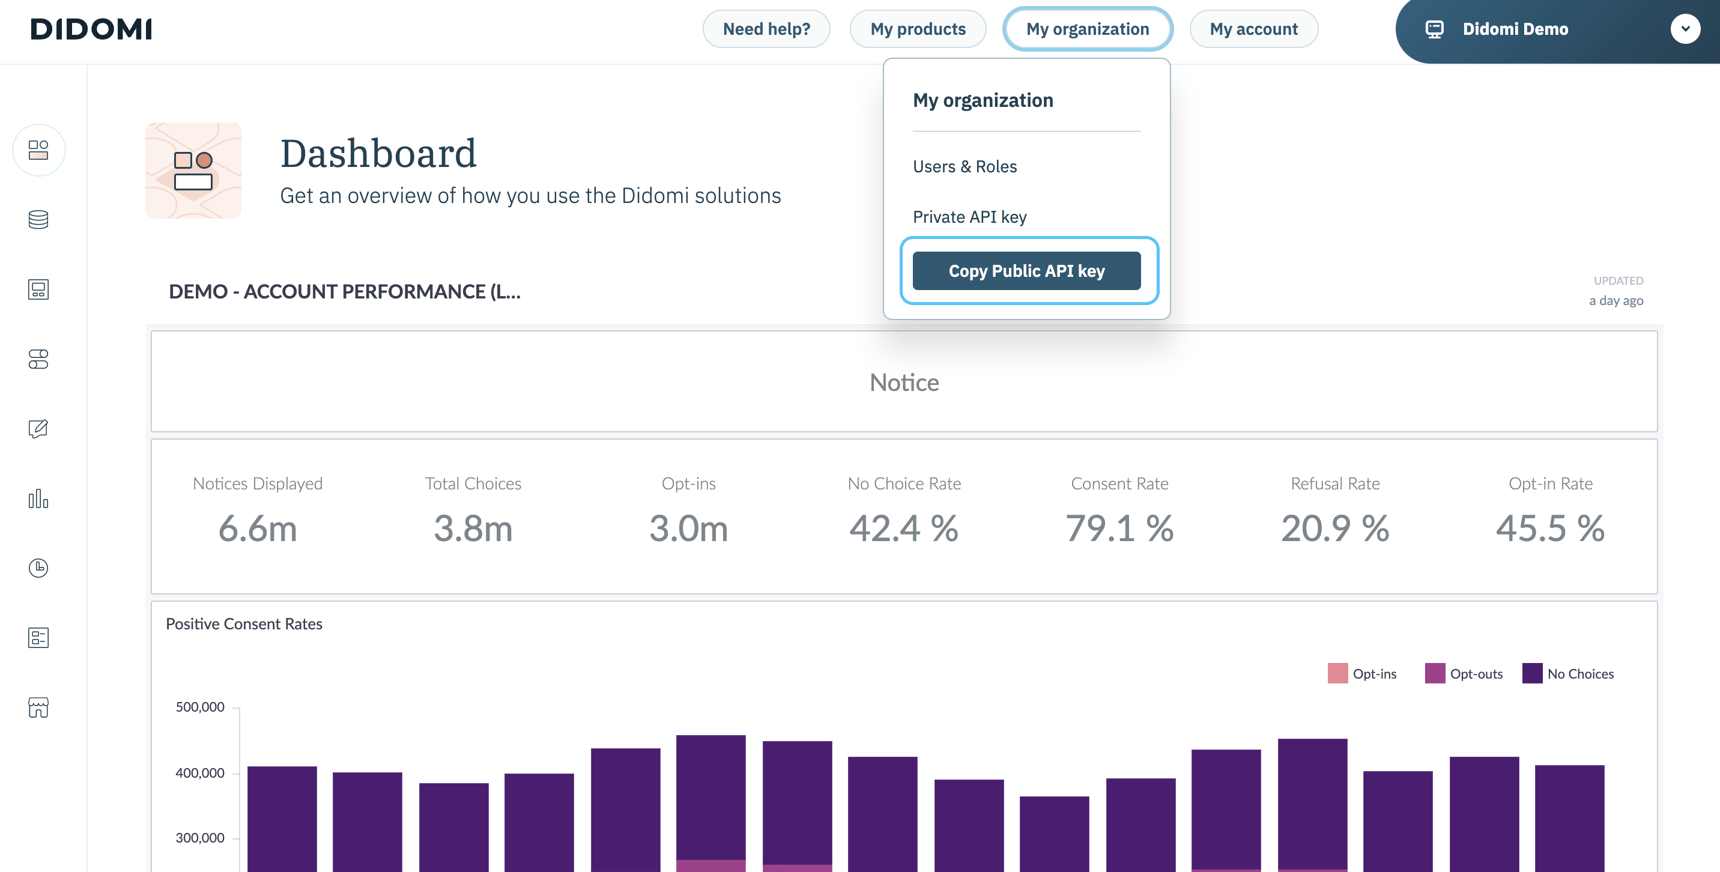Open the Need help? menu
Screen dimensions: 1720x872
[x=767, y=29]
